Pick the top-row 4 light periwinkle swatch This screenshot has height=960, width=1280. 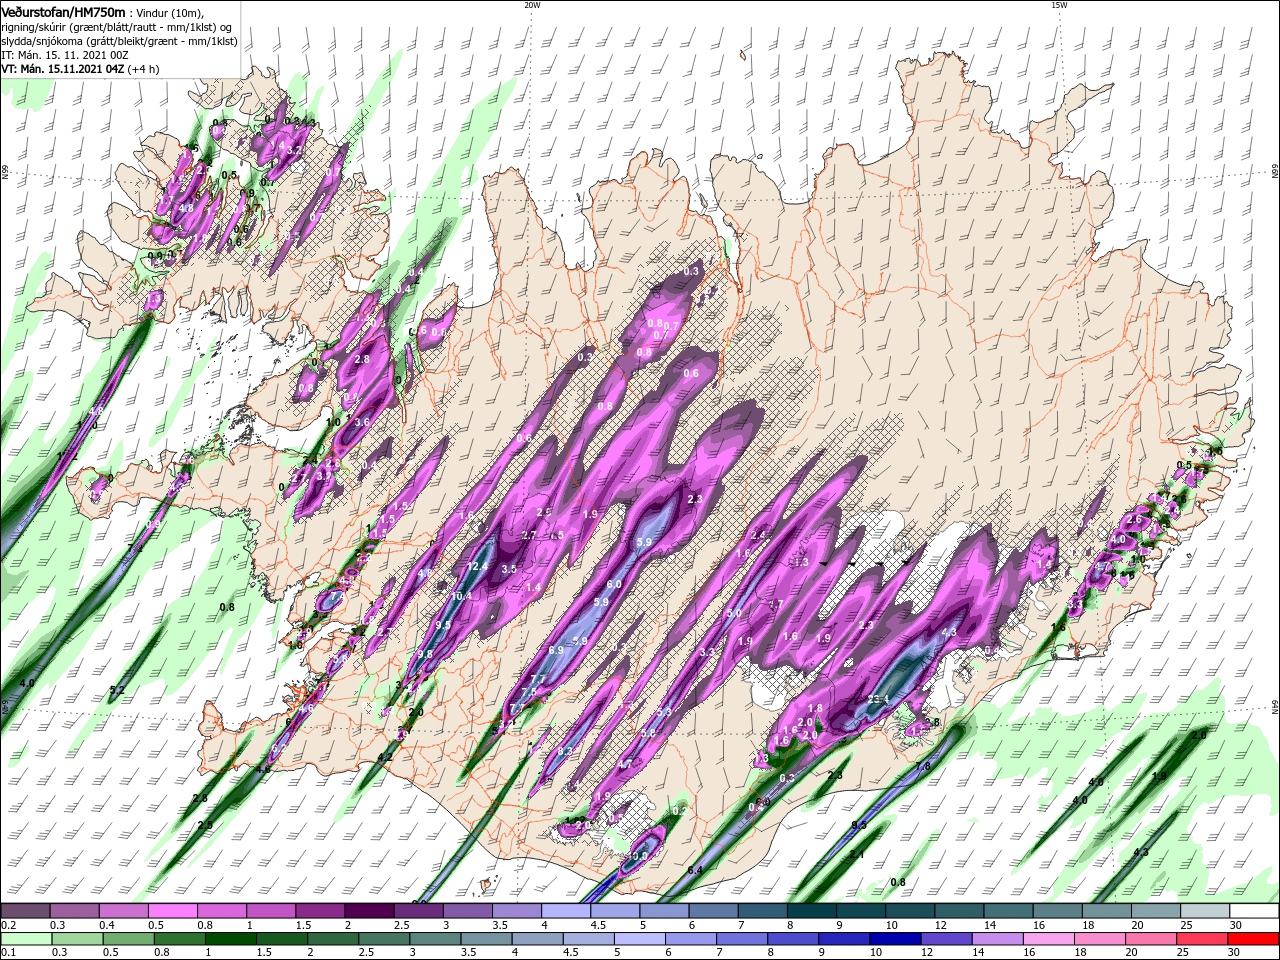pos(565,911)
